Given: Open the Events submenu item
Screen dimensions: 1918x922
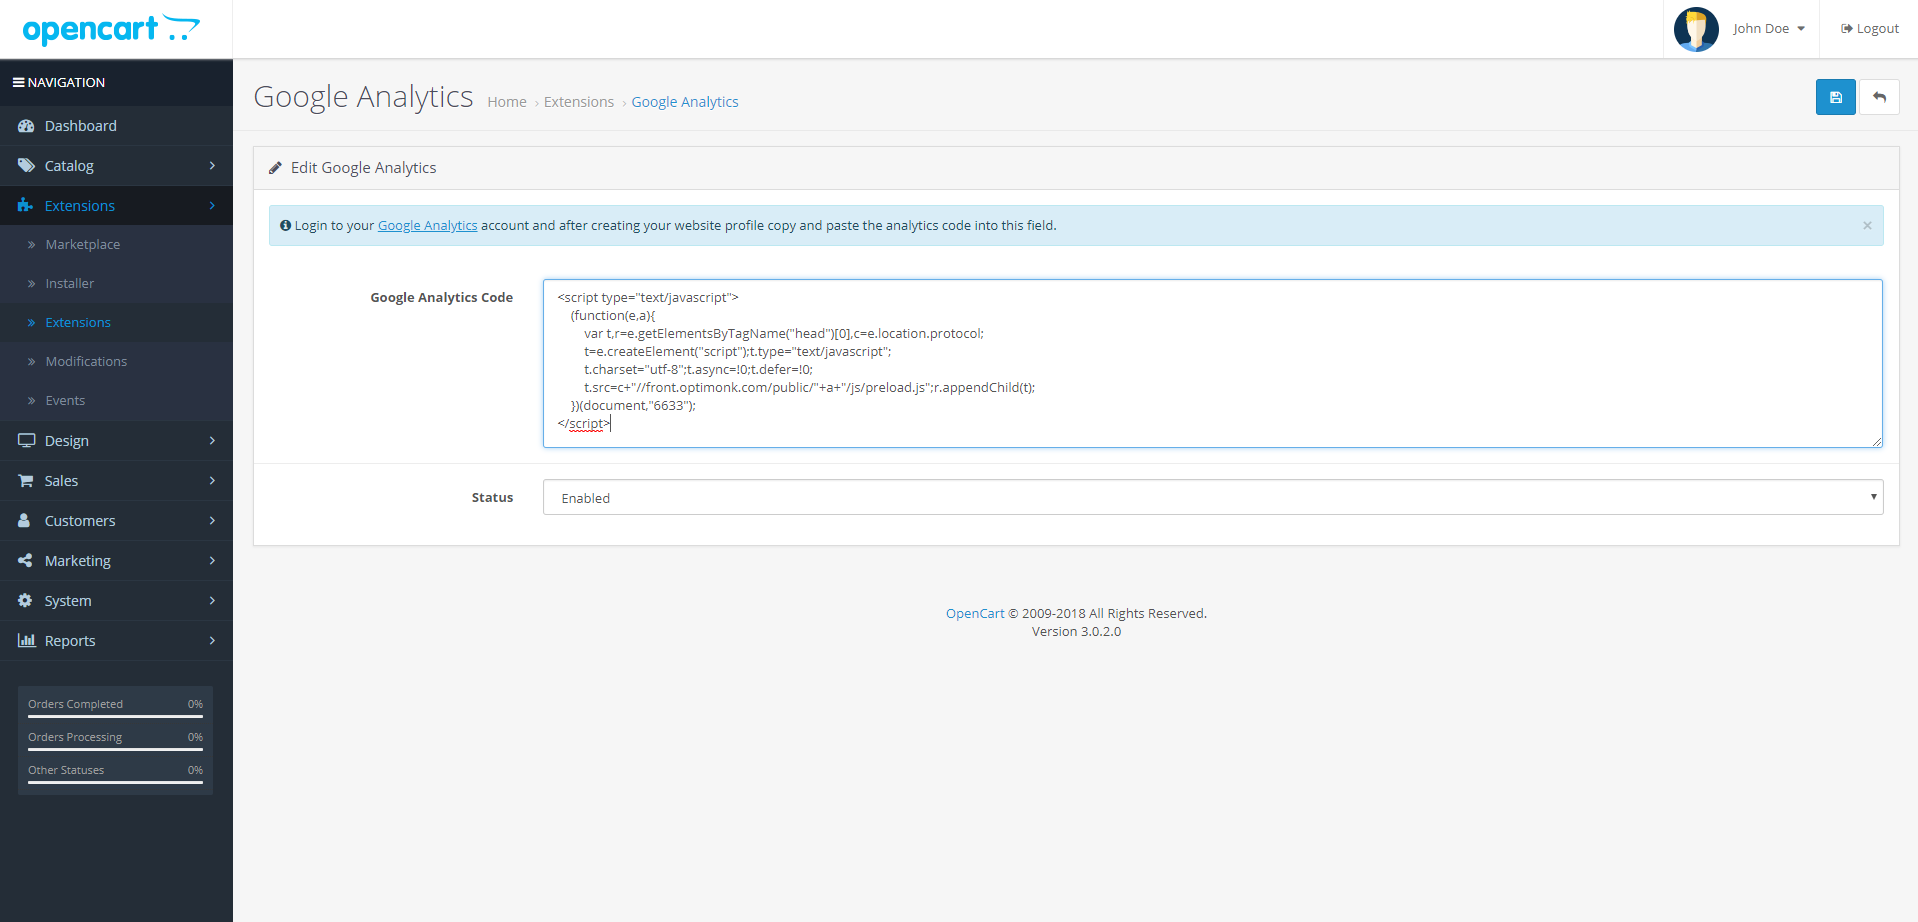Looking at the screenshot, I should [x=116, y=401].
